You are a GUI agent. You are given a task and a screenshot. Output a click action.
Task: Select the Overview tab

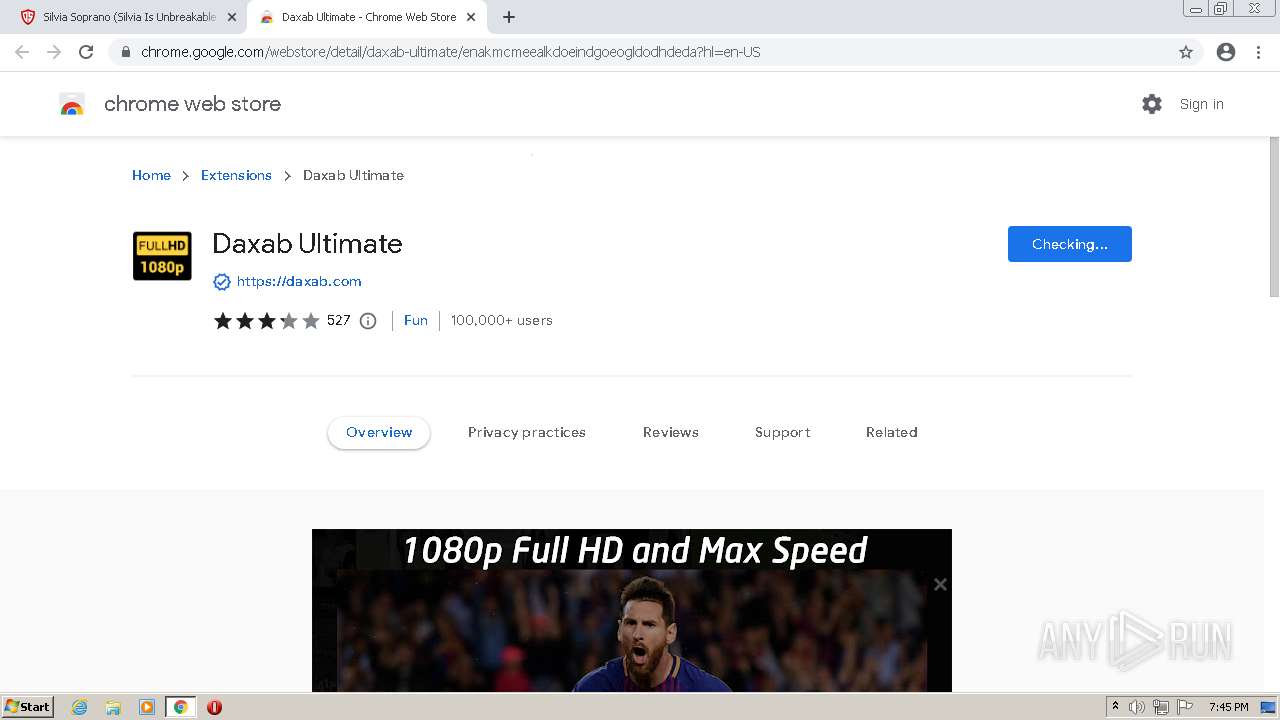click(379, 432)
